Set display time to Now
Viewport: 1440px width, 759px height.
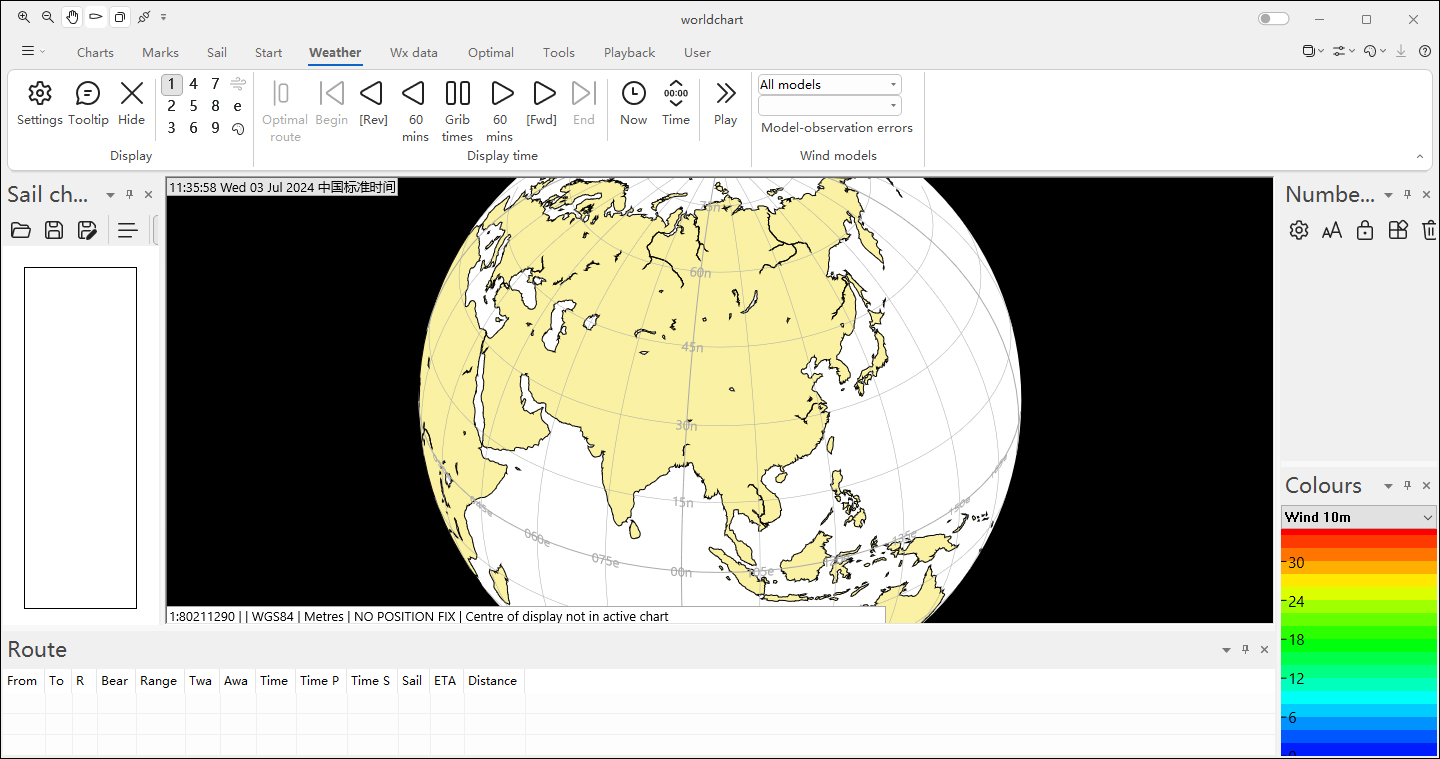click(633, 95)
